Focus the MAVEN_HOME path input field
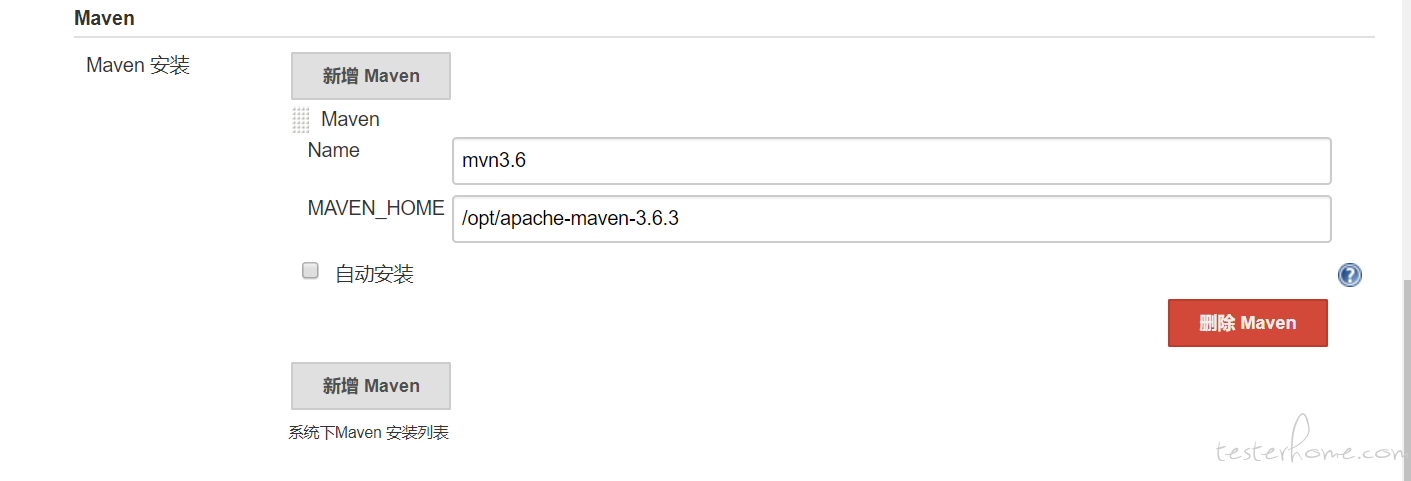This screenshot has height=481, width=1411. 892,219
